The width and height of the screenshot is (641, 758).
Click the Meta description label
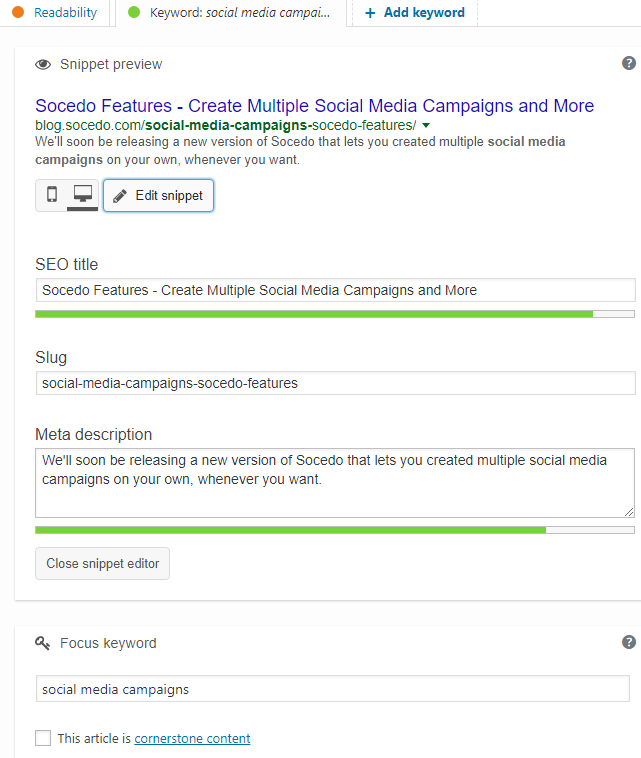[94, 434]
